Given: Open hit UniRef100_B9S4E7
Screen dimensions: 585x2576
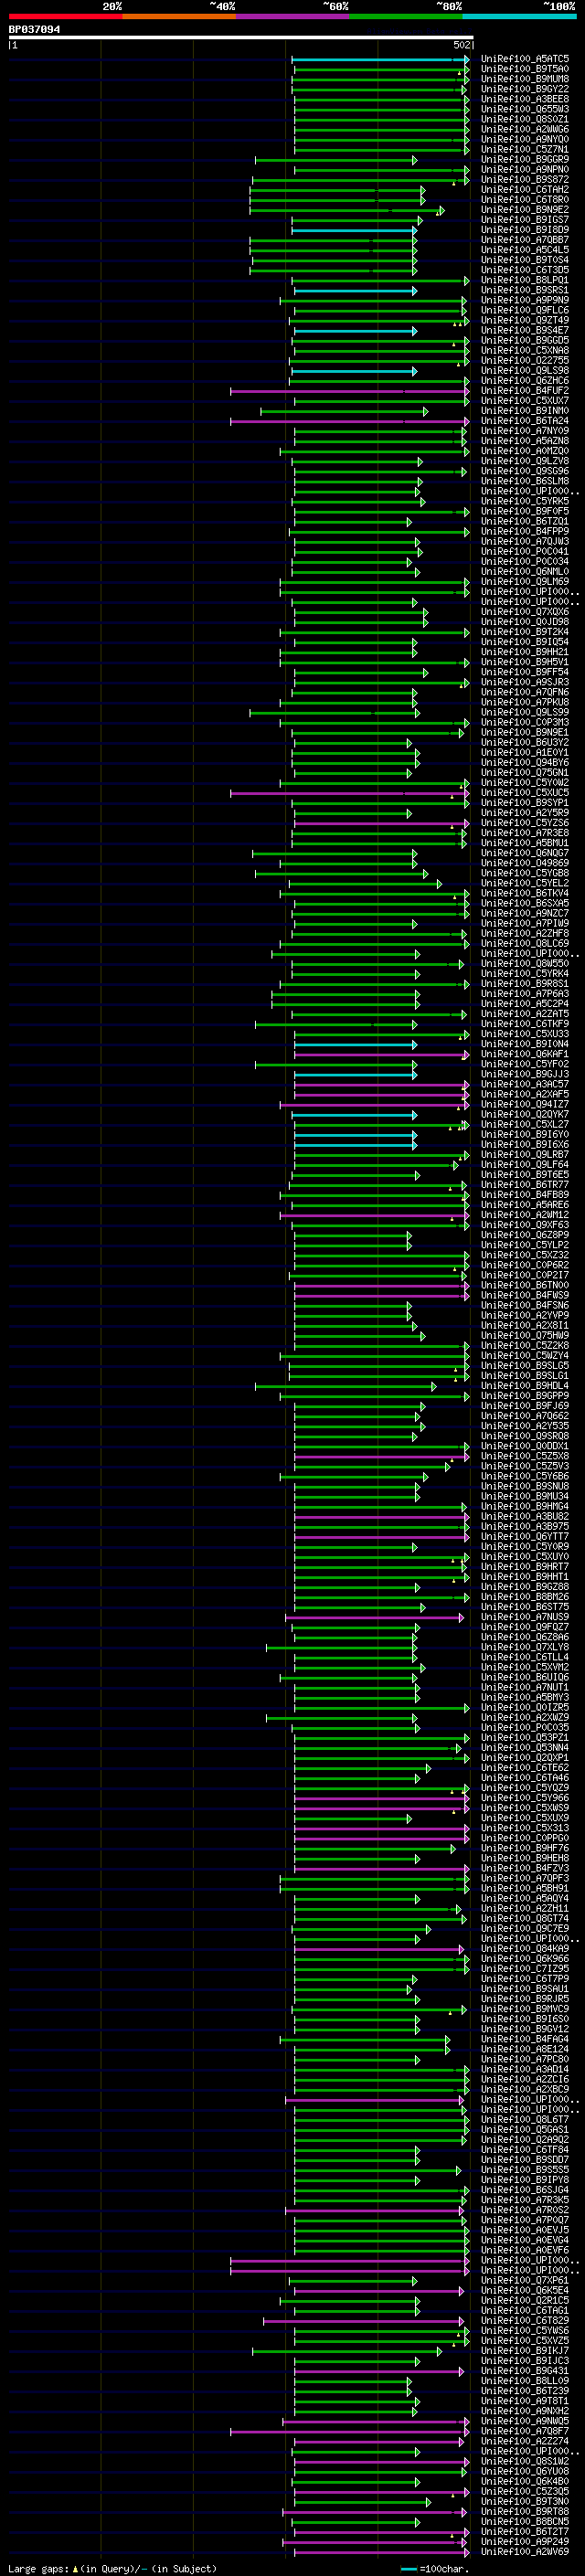Looking at the screenshot, I should pos(525,330).
